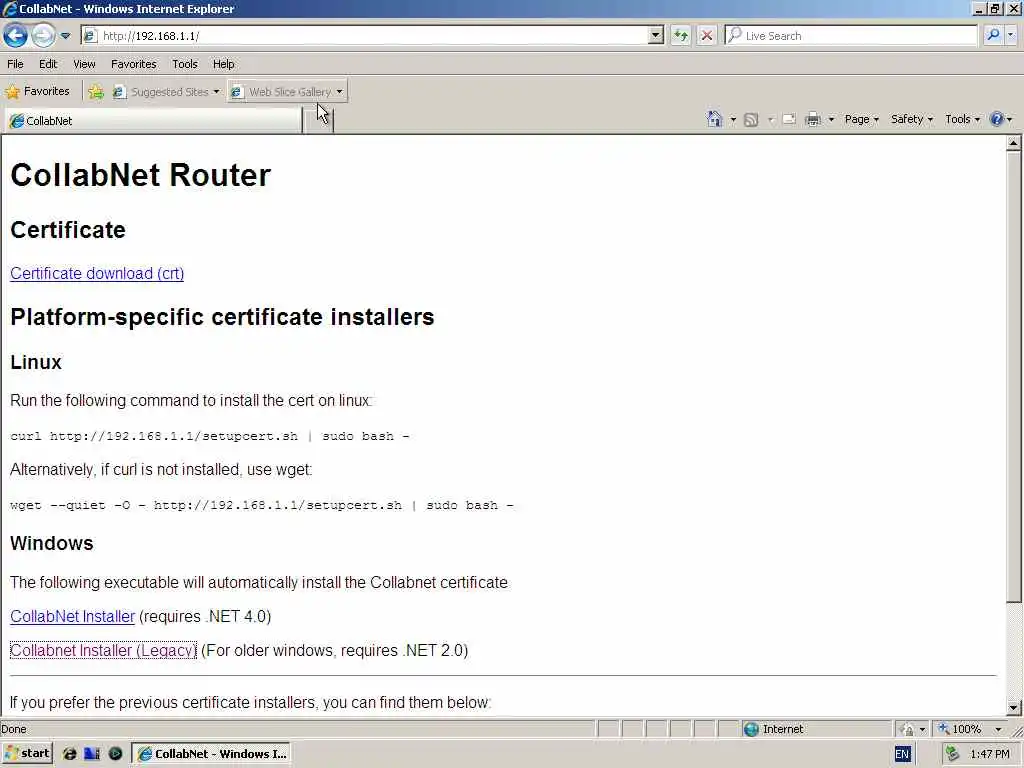Click the CollabNet taskbar window button
This screenshot has width=1024, height=768.
[211, 754]
